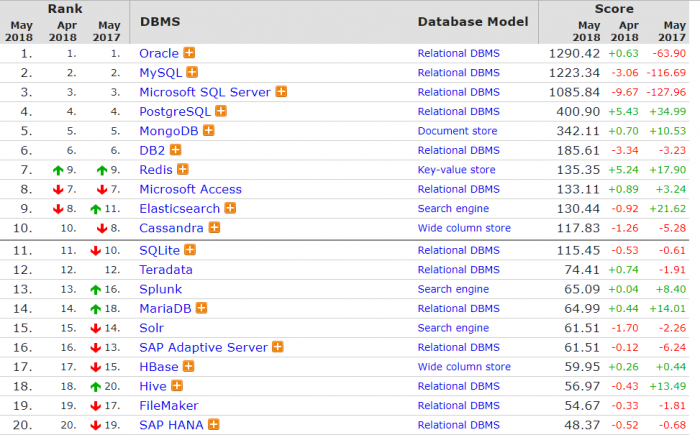Follow the SAP HANA link
Viewport: 700px width, 435px height.
pyautogui.click(x=171, y=425)
